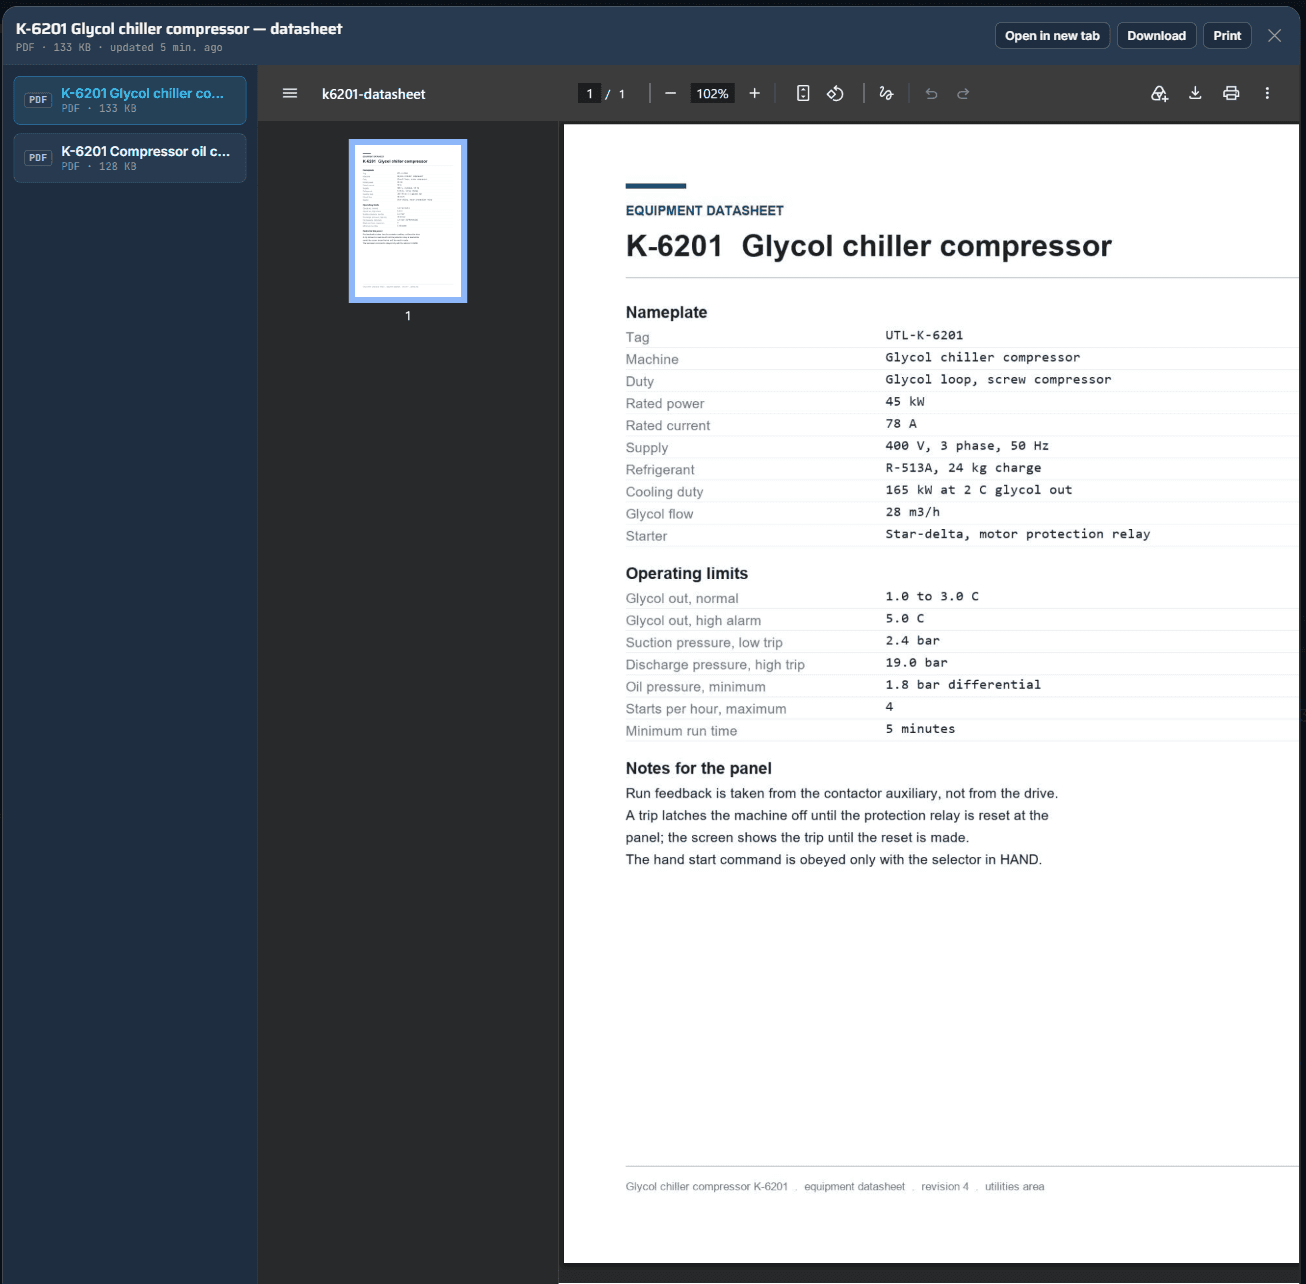Viewport: 1306px width, 1284px height.
Task: Select the page 1 thumbnail
Action: point(408,221)
